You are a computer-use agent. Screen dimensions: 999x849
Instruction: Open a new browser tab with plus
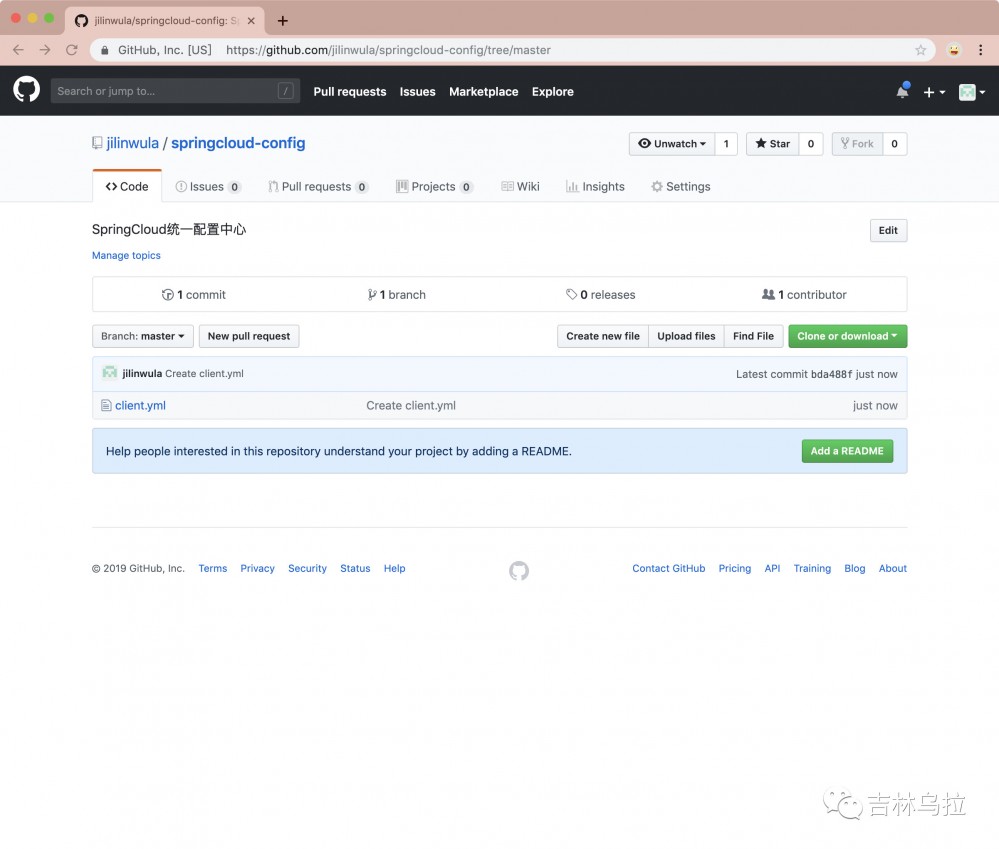[x=283, y=20]
